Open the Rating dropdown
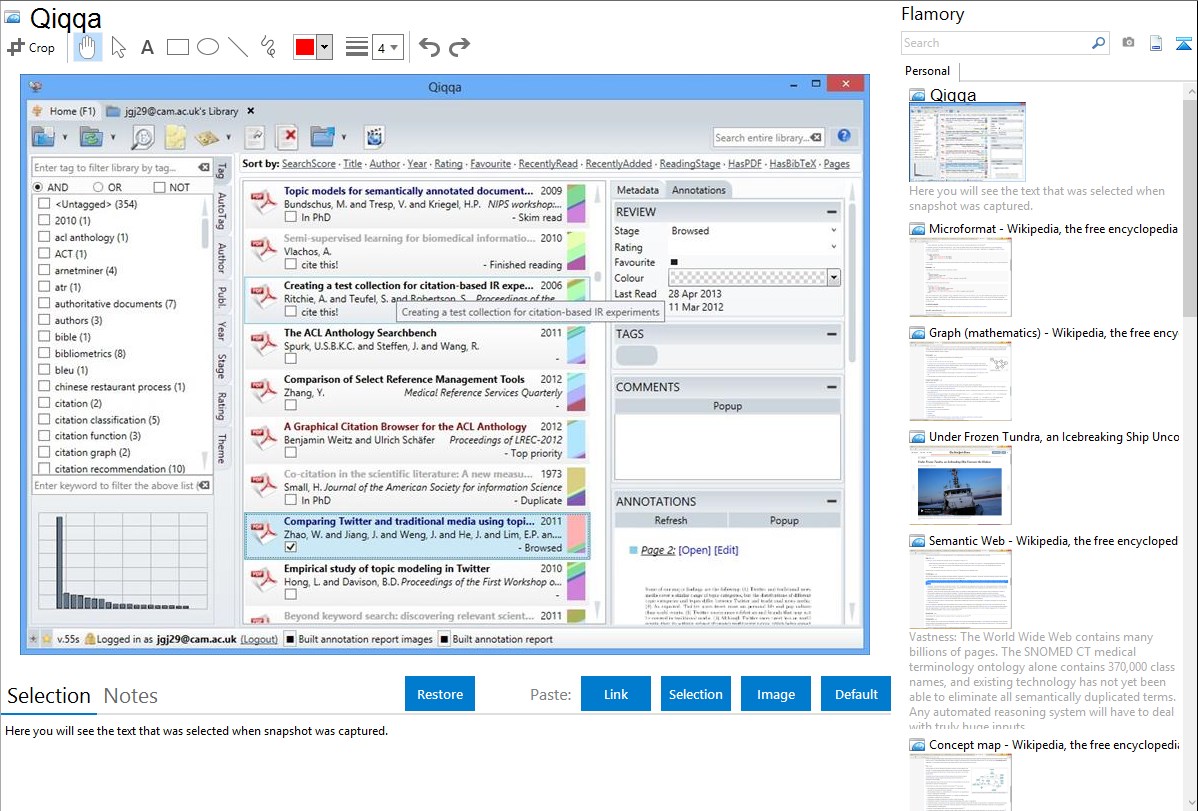 coord(834,247)
